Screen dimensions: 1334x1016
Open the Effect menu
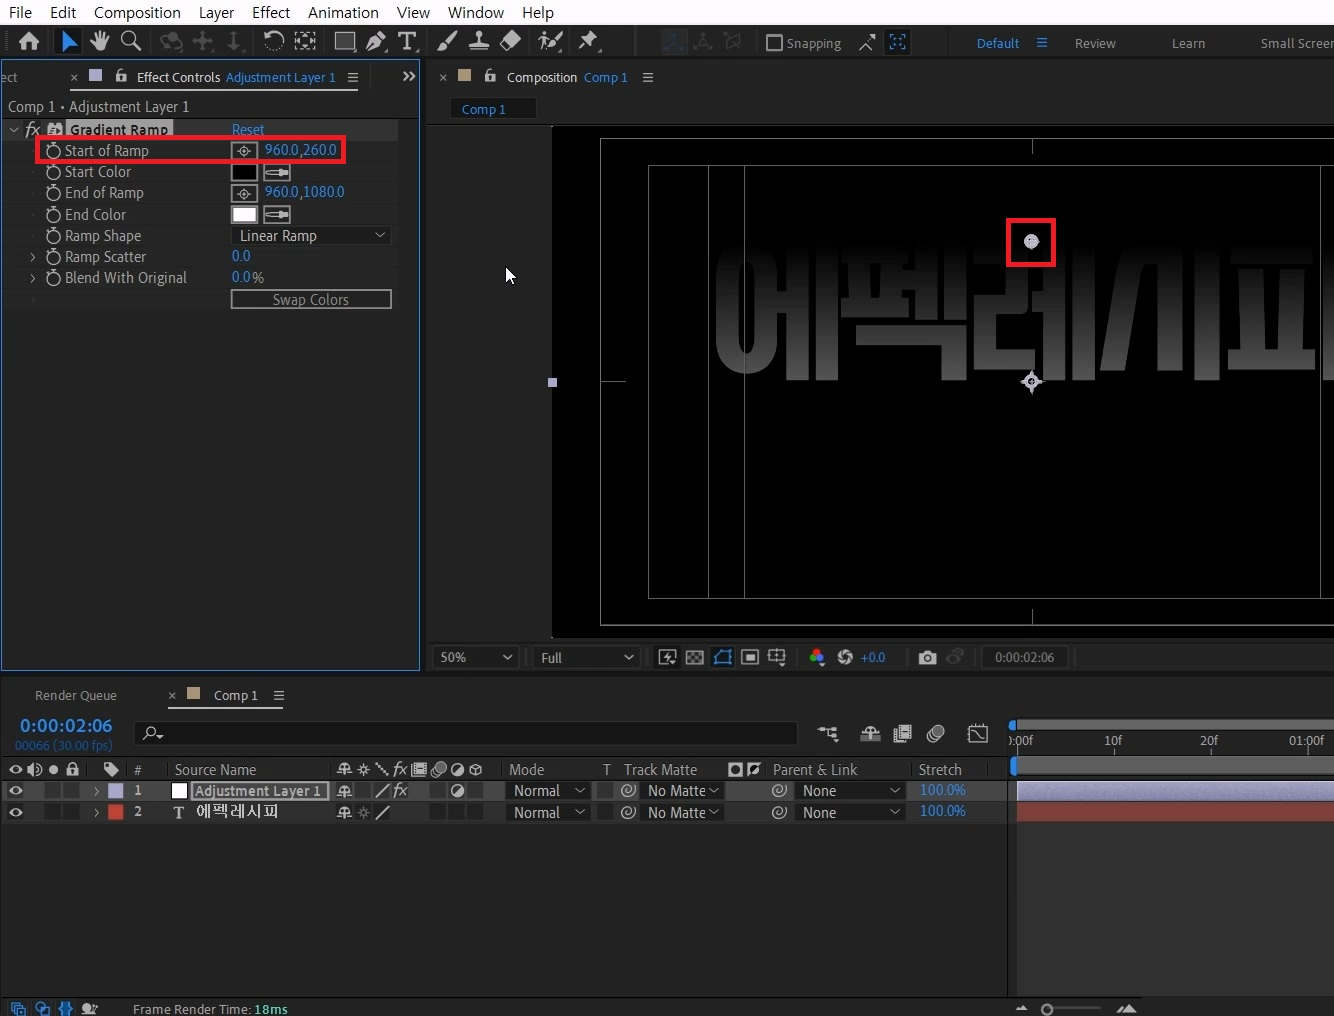click(x=271, y=12)
